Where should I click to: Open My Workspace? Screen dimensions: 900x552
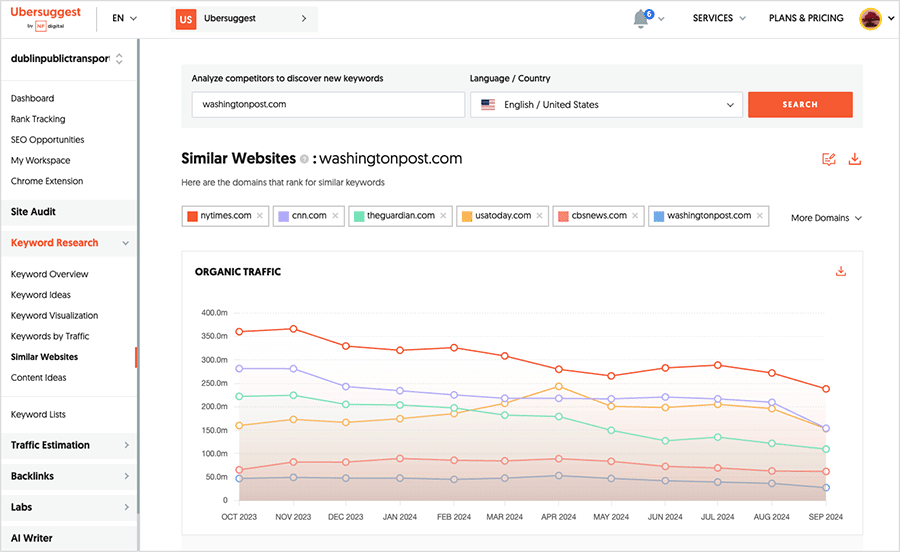[x=40, y=161]
